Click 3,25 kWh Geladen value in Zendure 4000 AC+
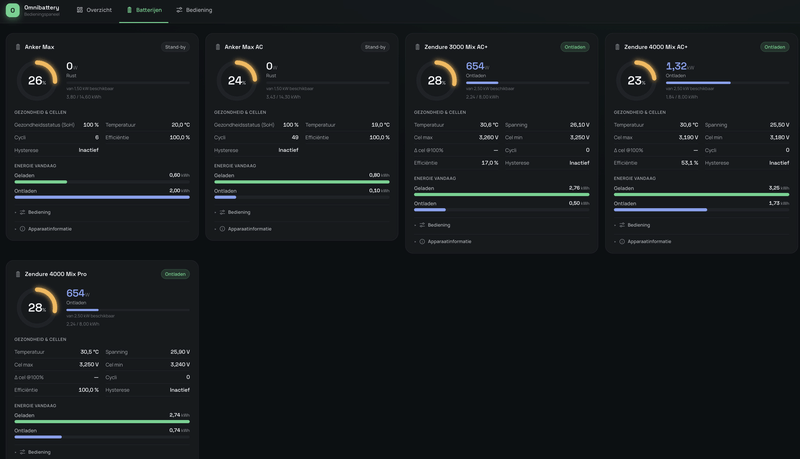This screenshot has width=800, height=459. (x=779, y=188)
